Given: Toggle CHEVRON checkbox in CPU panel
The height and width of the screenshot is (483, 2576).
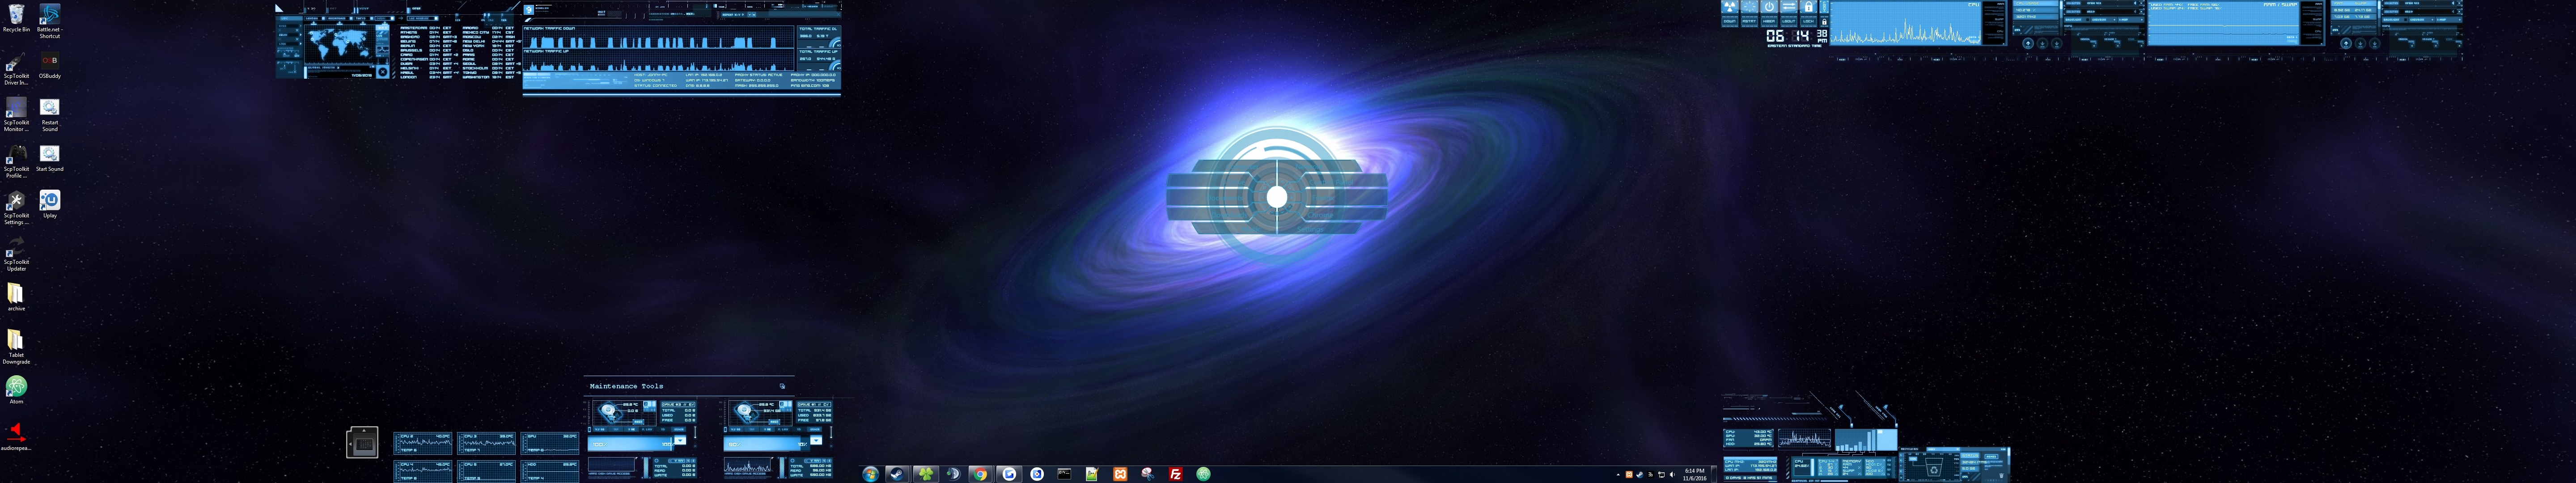Looking at the screenshot, I should tap(2114, 20).
